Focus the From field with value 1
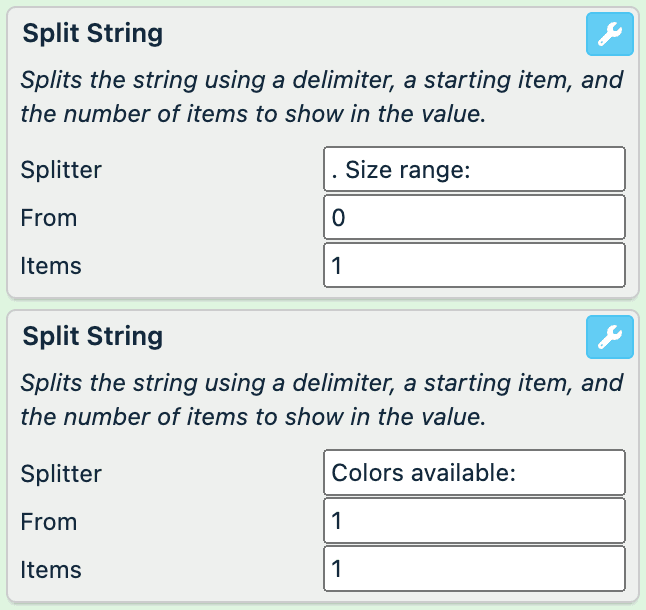This screenshot has width=646, height=610. click(x=474, y=521)
